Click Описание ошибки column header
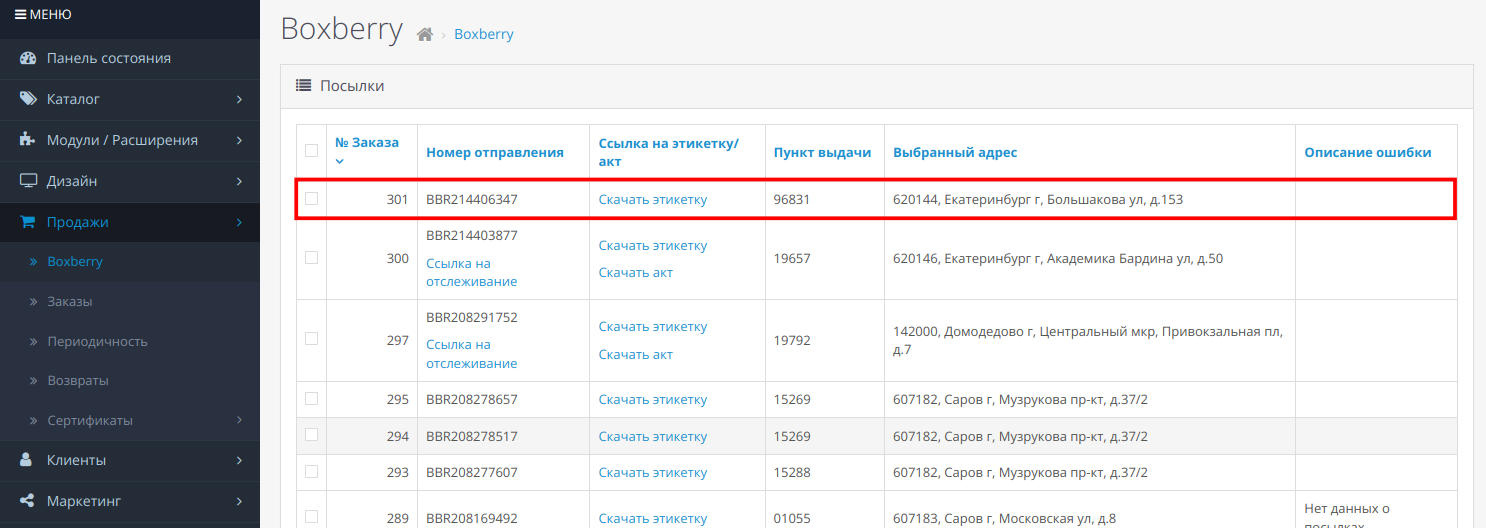This screenshot has height=528, width=1486. [1368, 152]
